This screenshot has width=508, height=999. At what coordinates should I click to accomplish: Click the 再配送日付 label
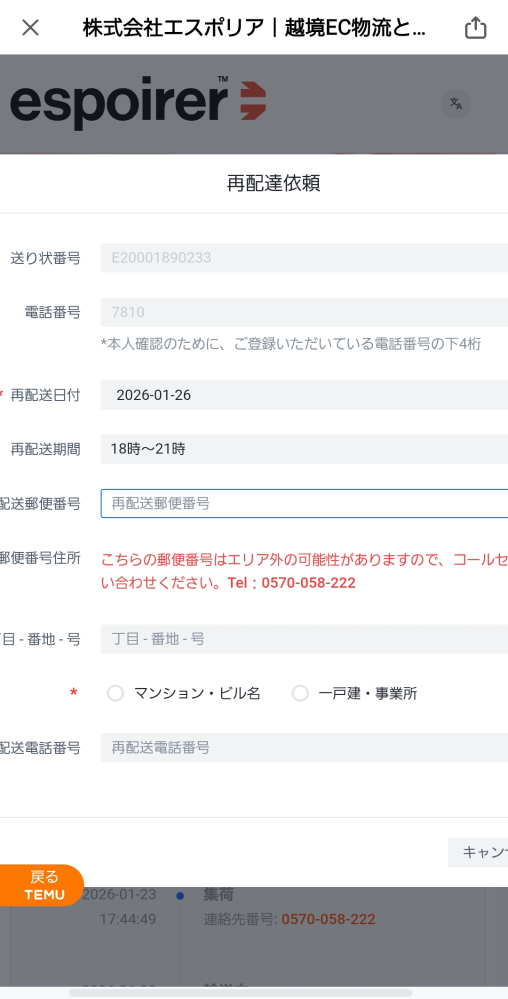click(45, 395)
